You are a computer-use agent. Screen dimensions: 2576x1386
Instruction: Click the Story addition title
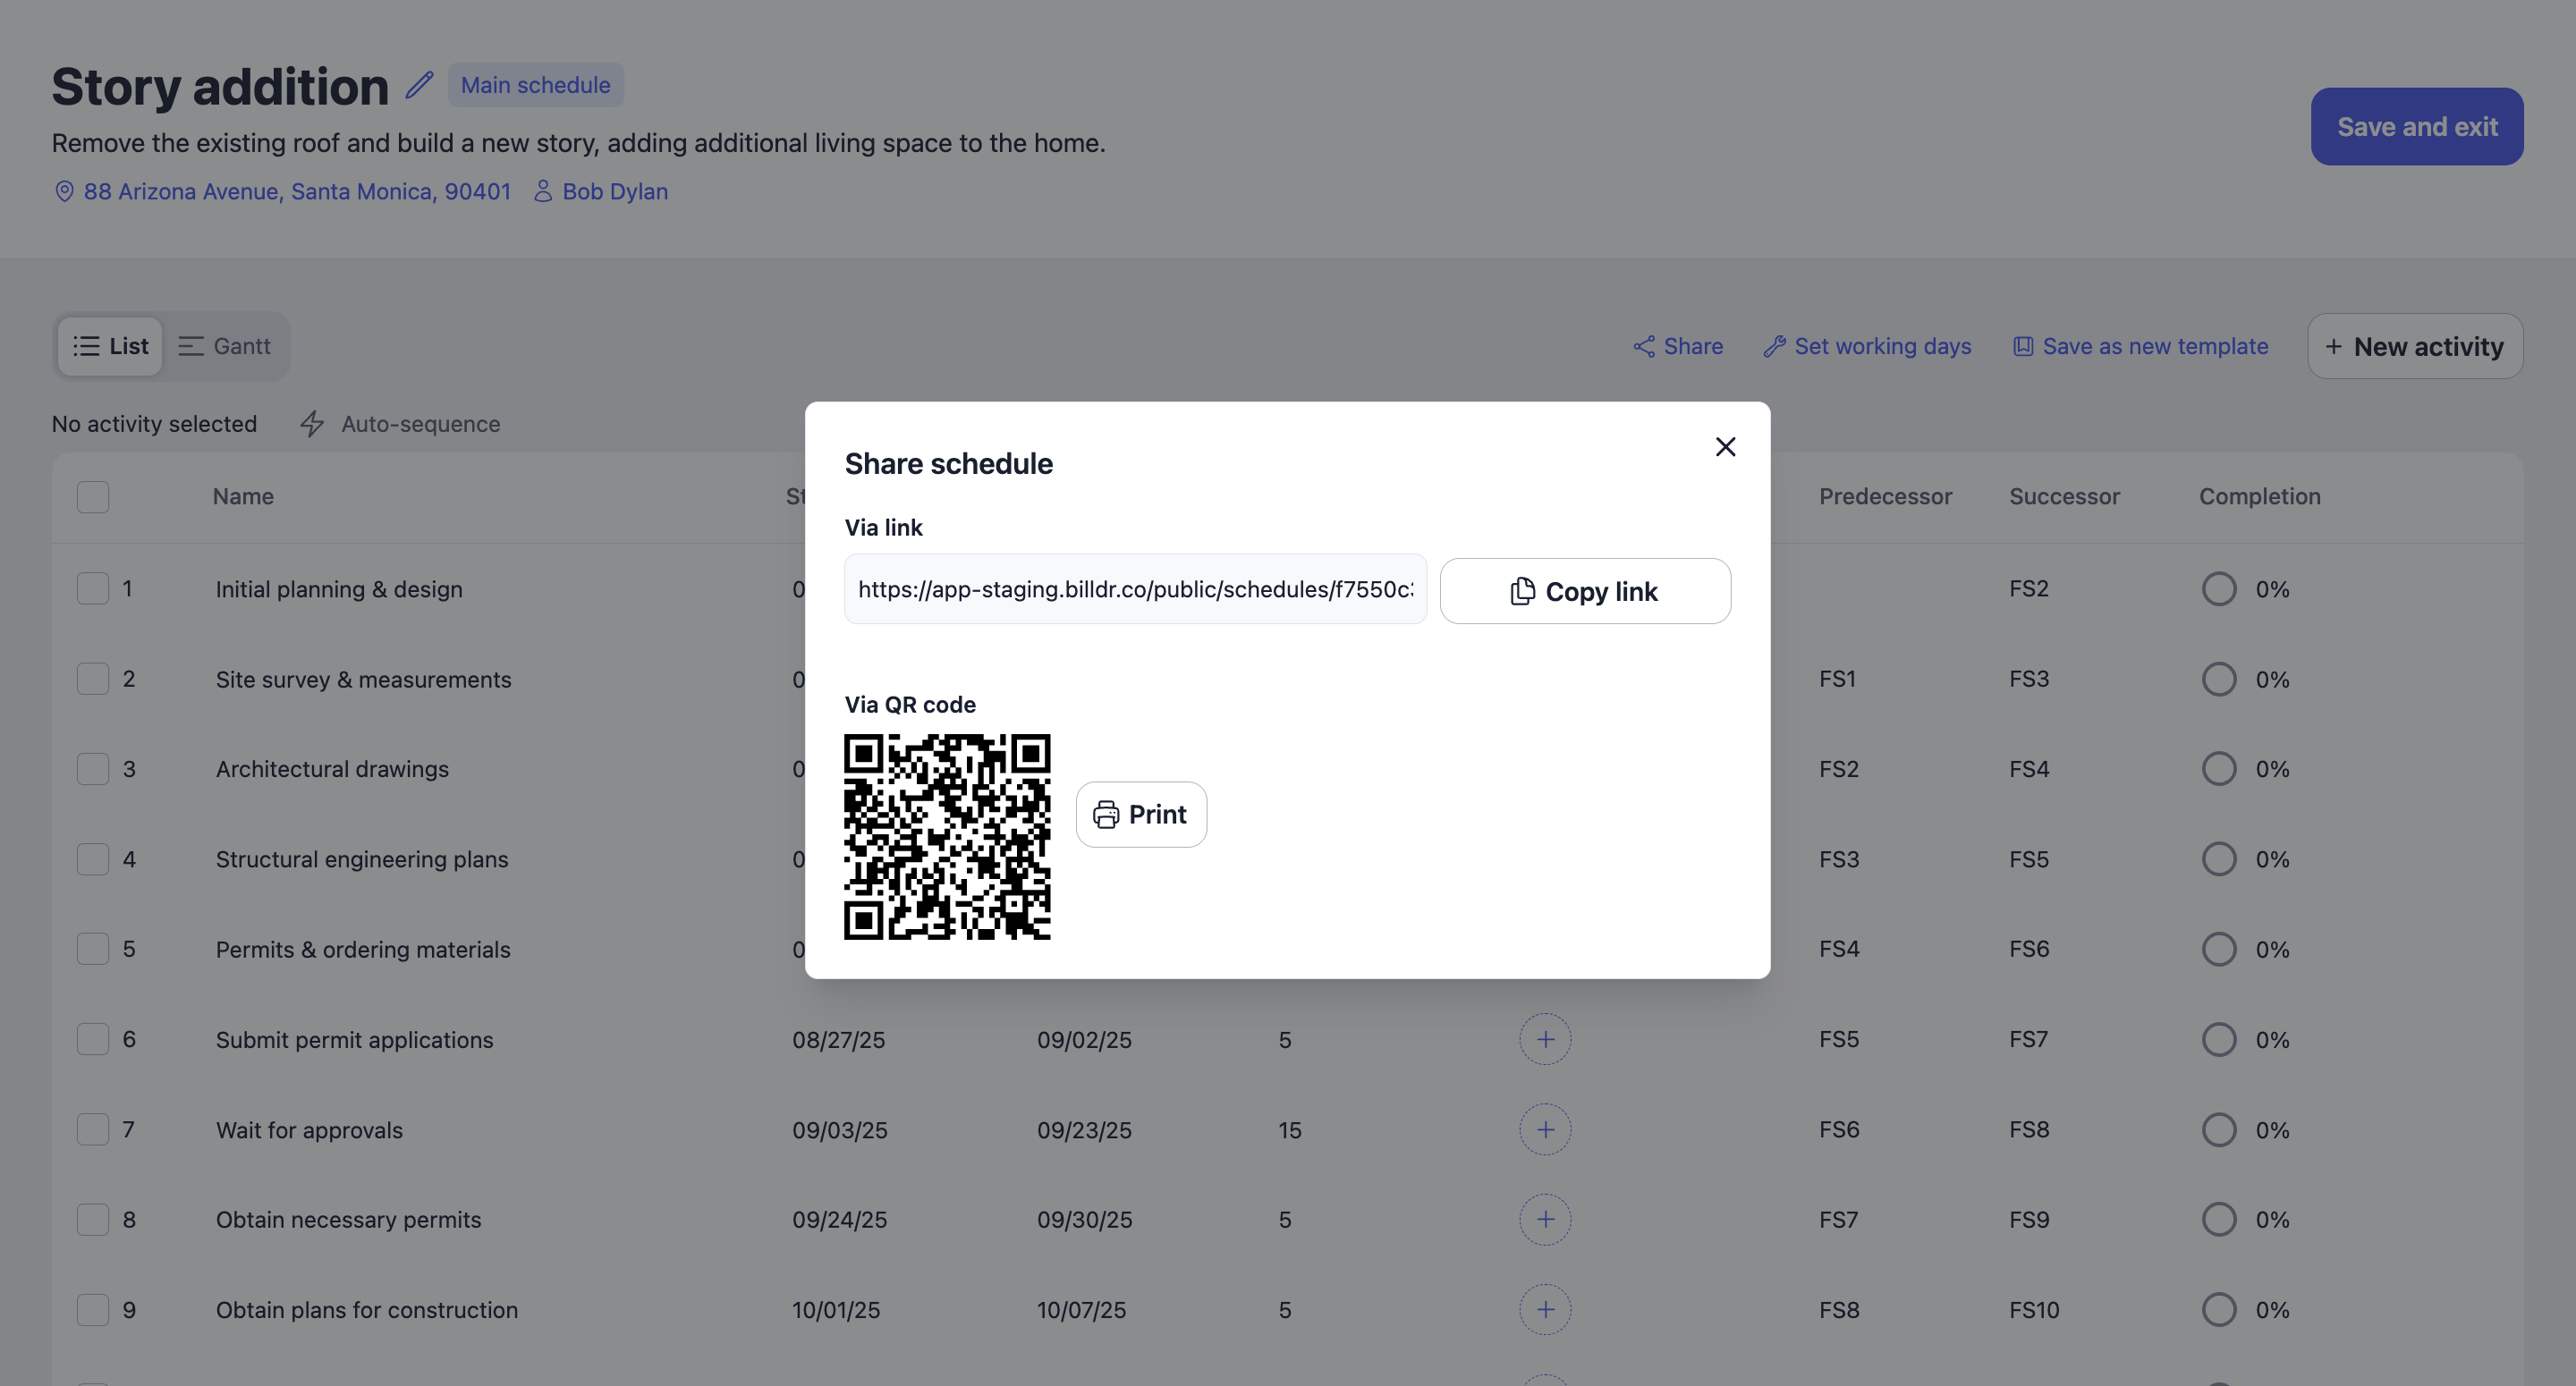coord(220,86)
